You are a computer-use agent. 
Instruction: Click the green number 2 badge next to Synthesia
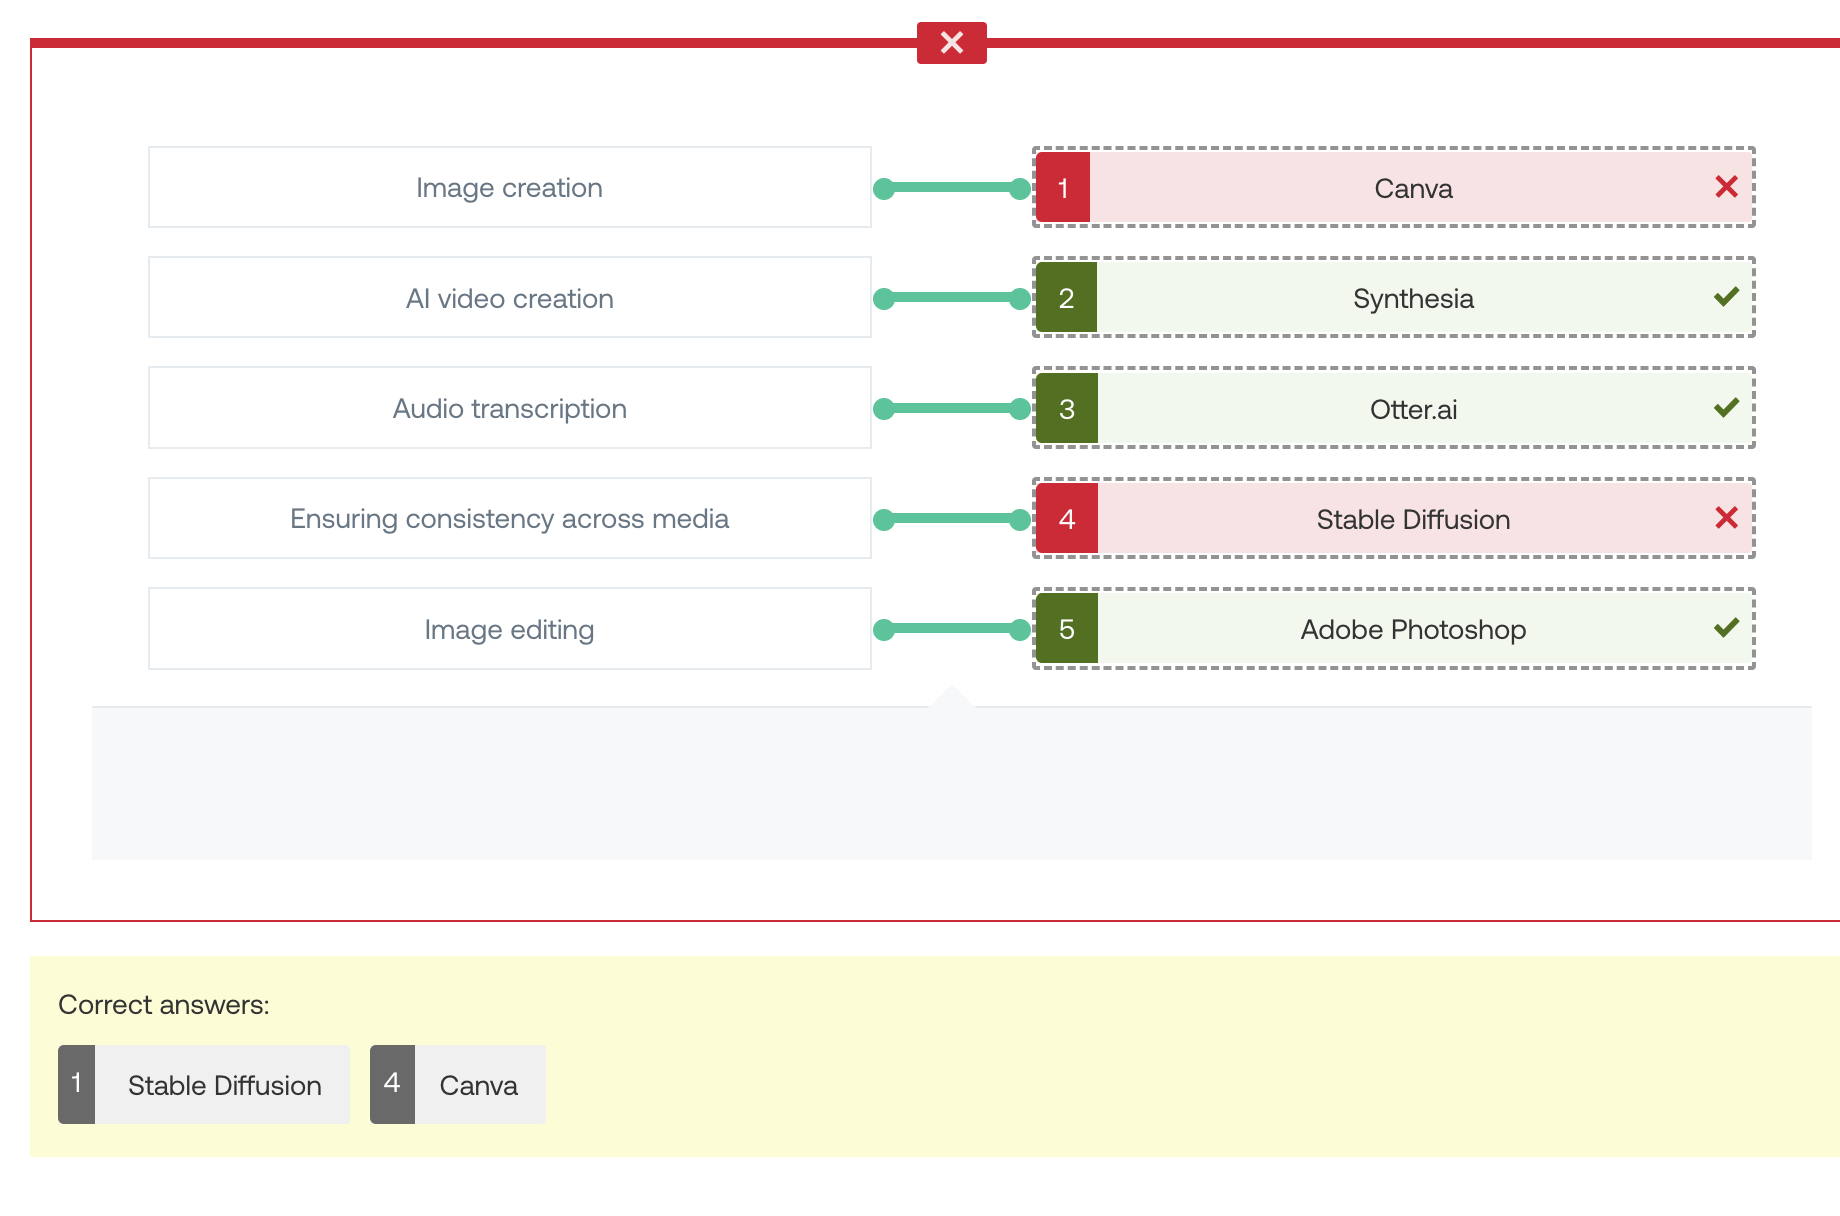coord(1066,298)
